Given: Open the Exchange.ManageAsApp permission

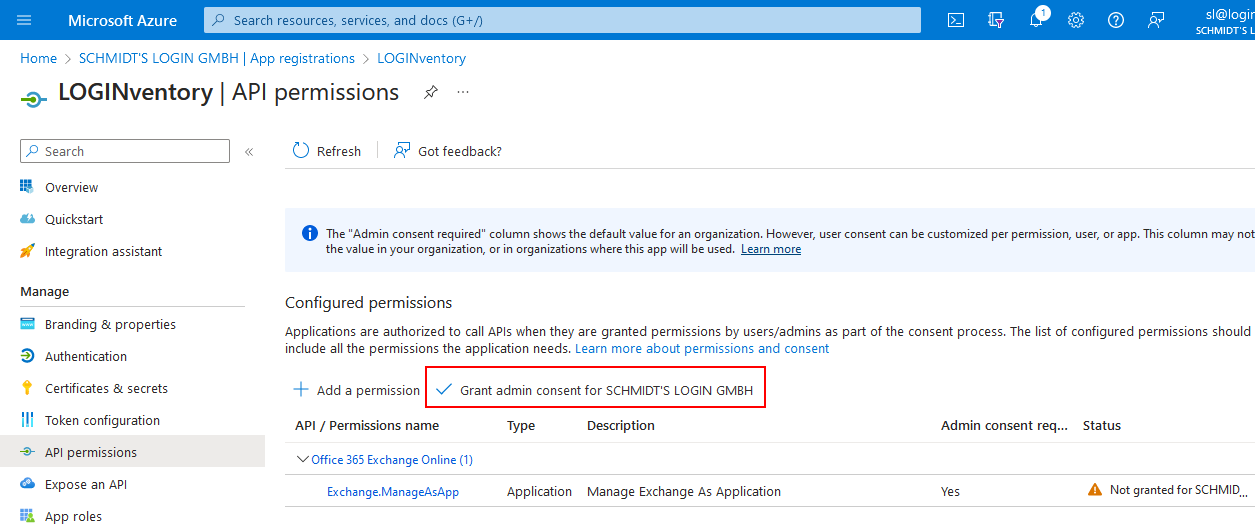Looking at the screenshot, I should click(393, 491).
